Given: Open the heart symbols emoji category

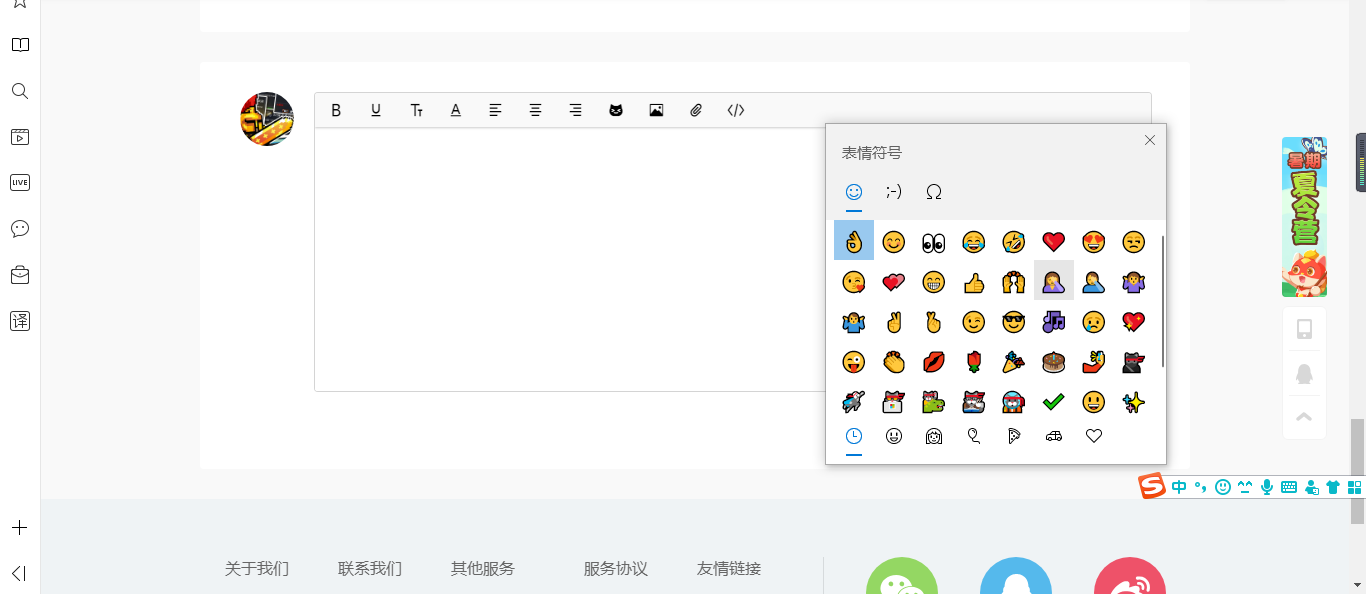Looking at the screenshot, I should 1094,436.
